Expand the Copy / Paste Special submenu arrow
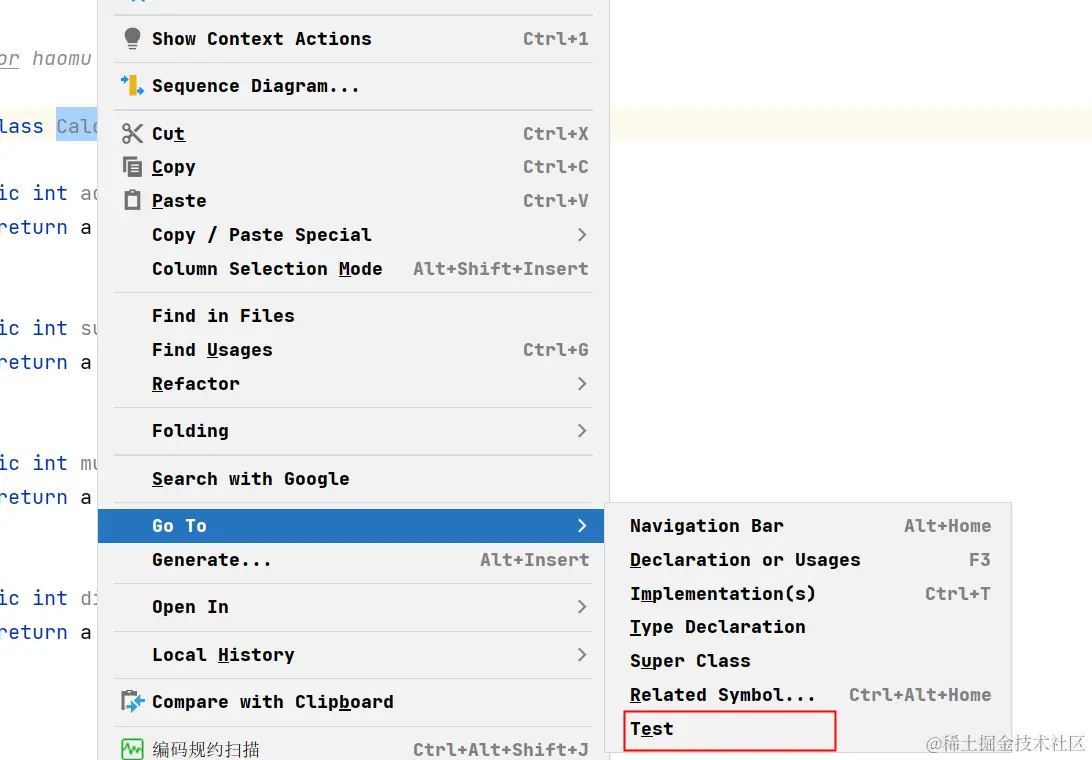 pos(582,235)
